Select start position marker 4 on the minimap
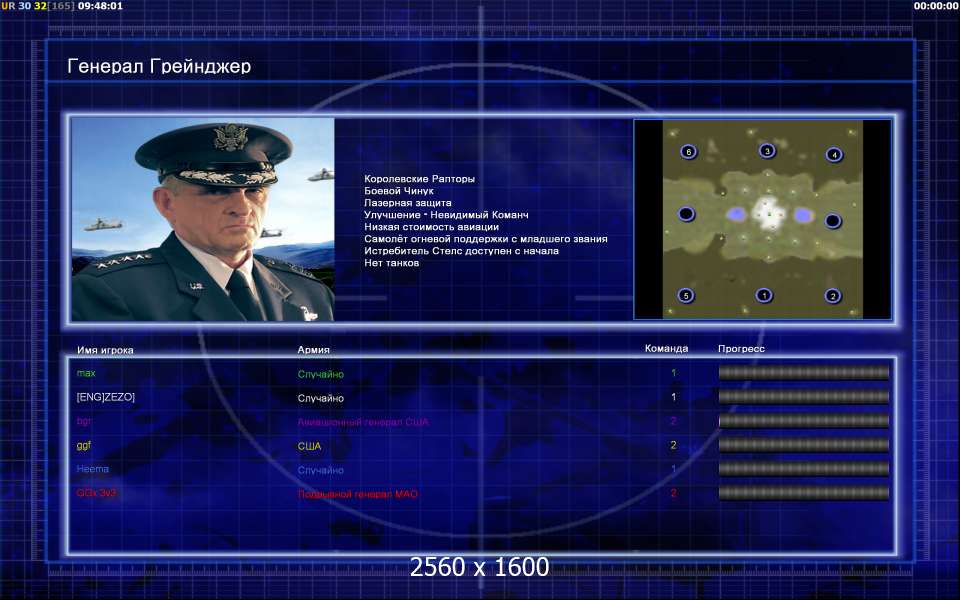The image size is (960, 600). (834, 154)
